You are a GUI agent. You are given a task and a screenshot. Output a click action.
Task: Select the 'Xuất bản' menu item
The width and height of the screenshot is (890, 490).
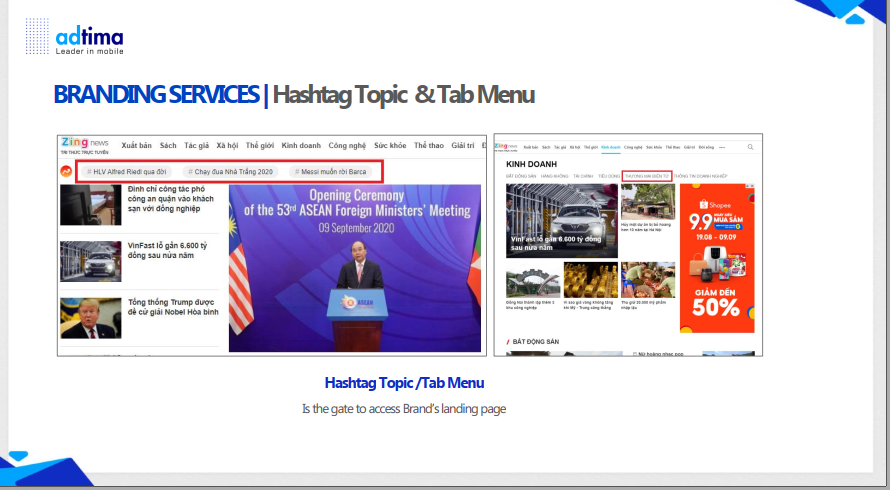click(x=136, y=145)
